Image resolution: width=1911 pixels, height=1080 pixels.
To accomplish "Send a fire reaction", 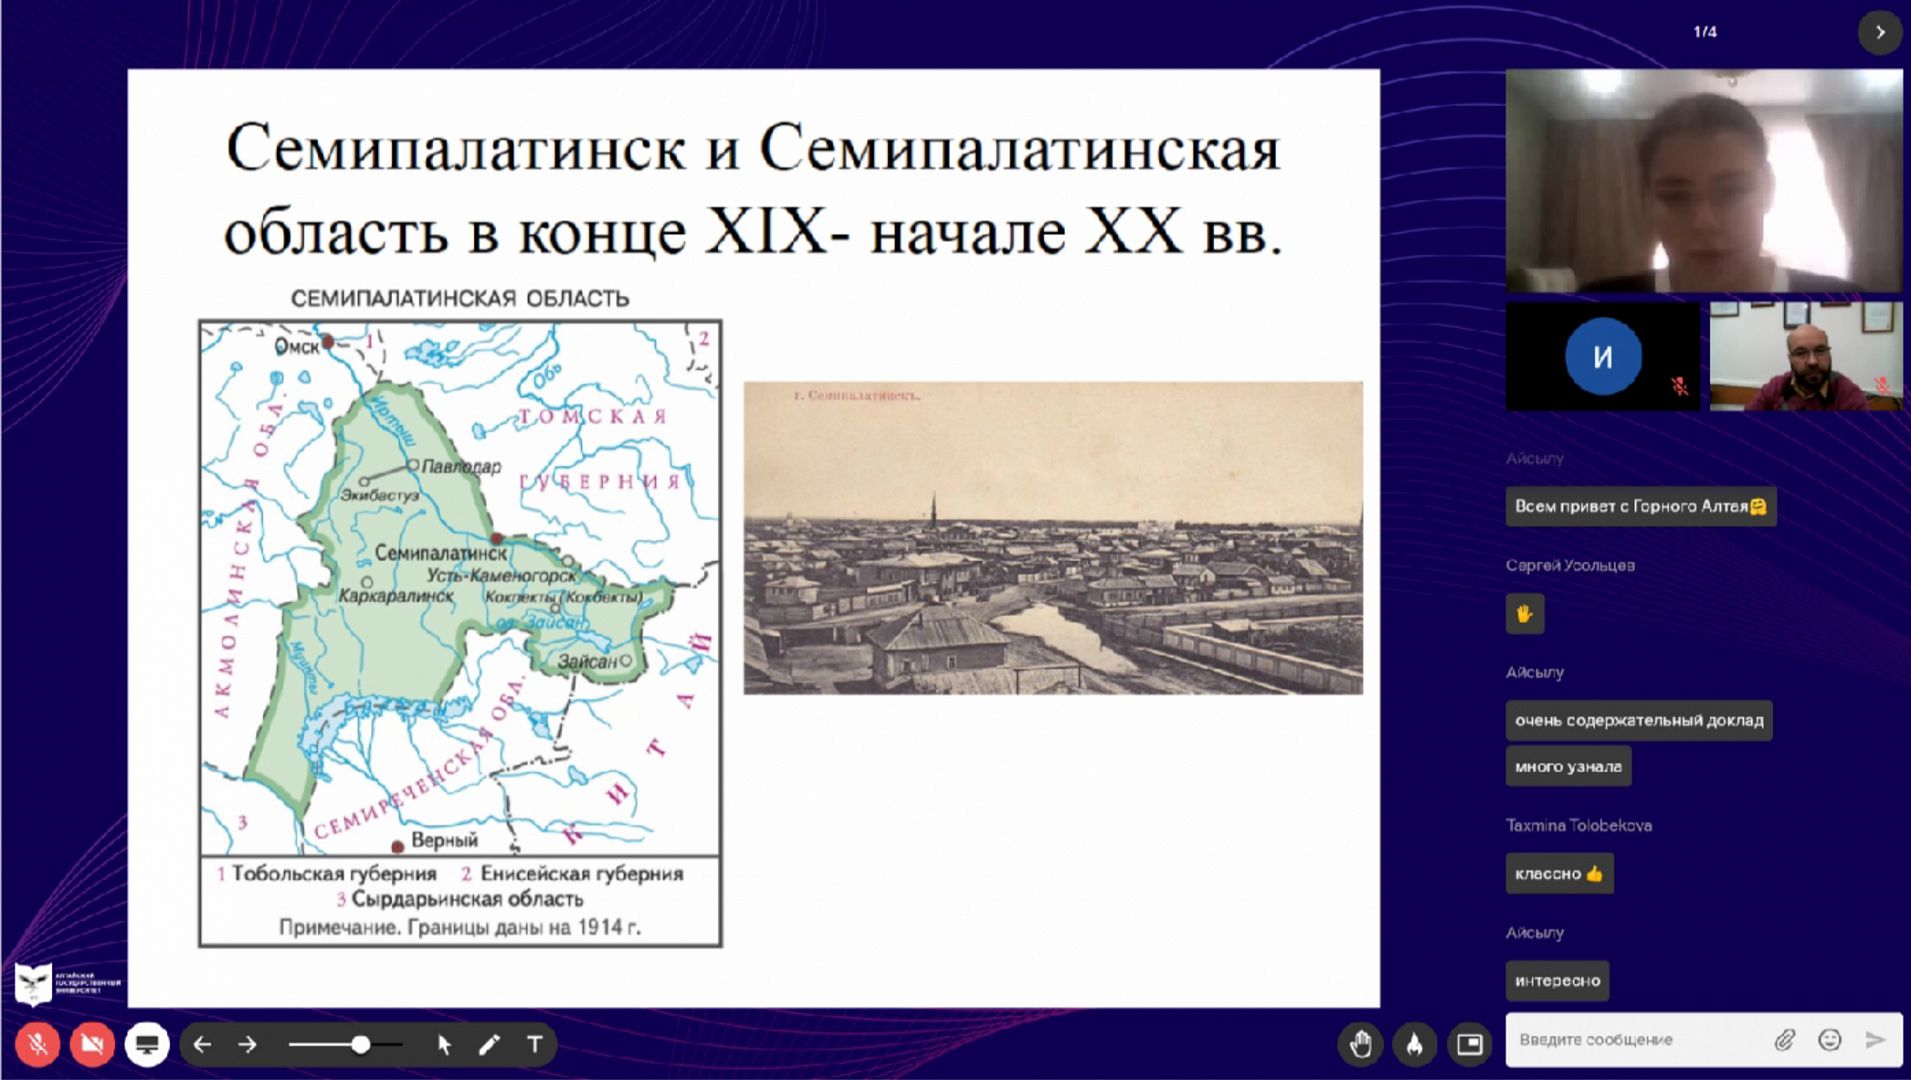I will pos(1414,1045).
